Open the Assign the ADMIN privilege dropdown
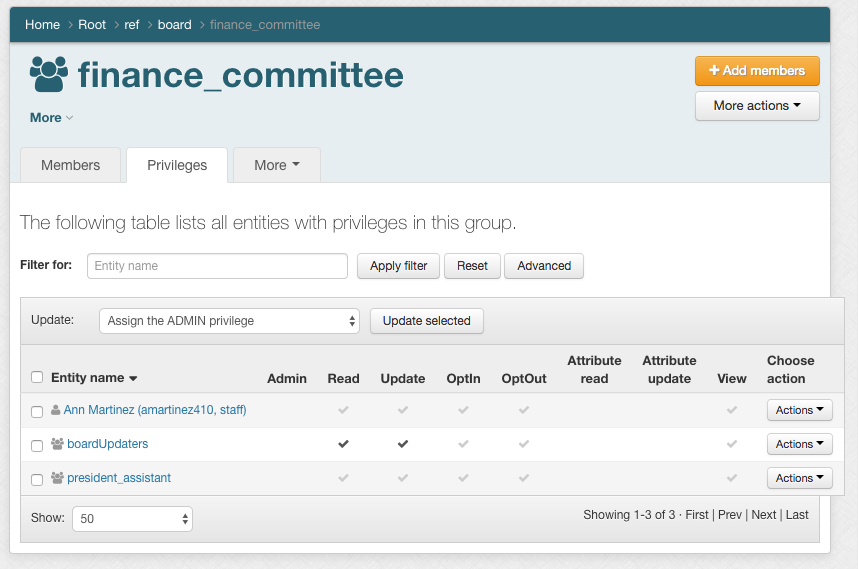The image size is (858, 569). pyautogui.click(x=229, y=321)
